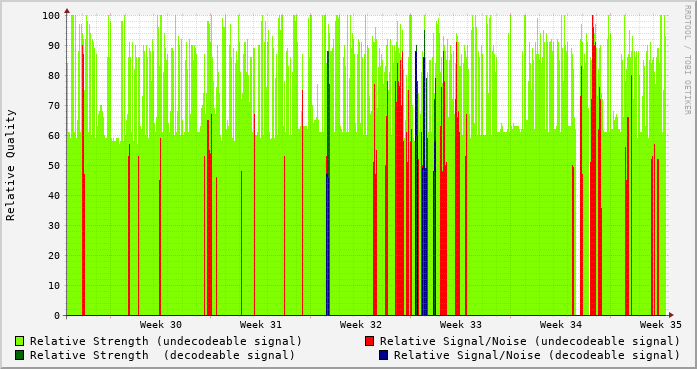Select the Week 30 axis label

point(160,325)
